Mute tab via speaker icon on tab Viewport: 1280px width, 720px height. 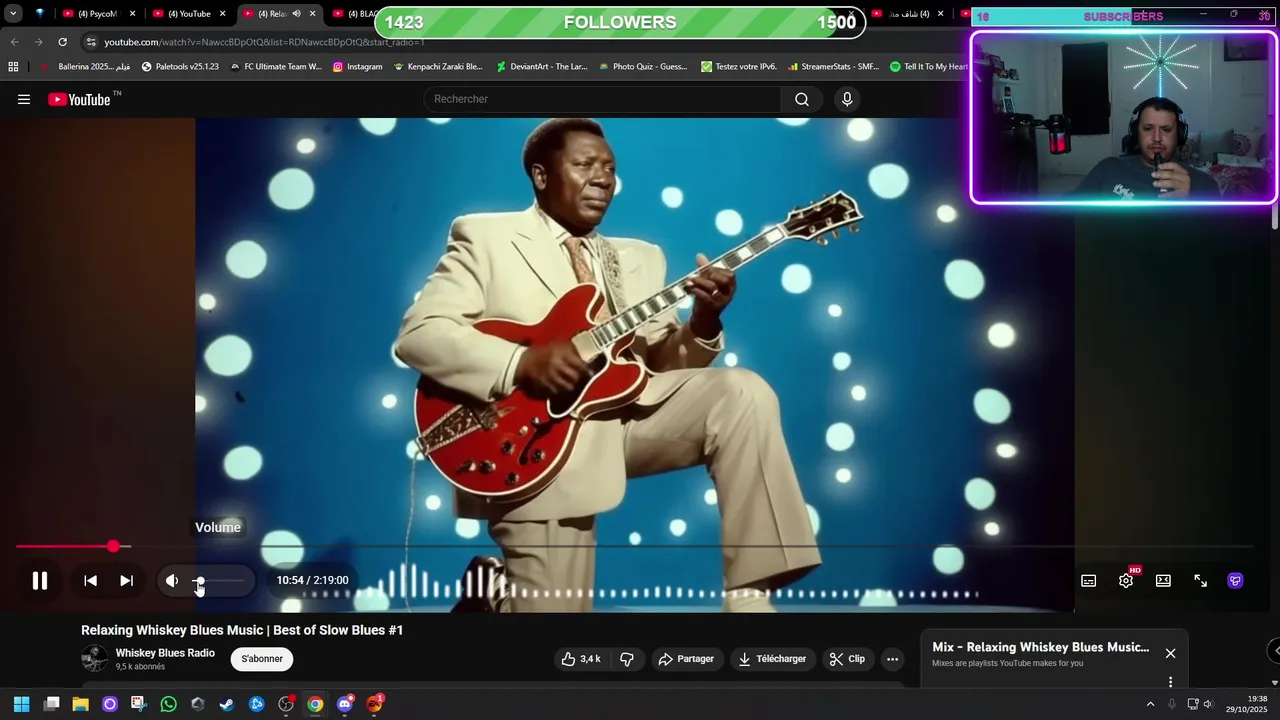click(296, 14)
